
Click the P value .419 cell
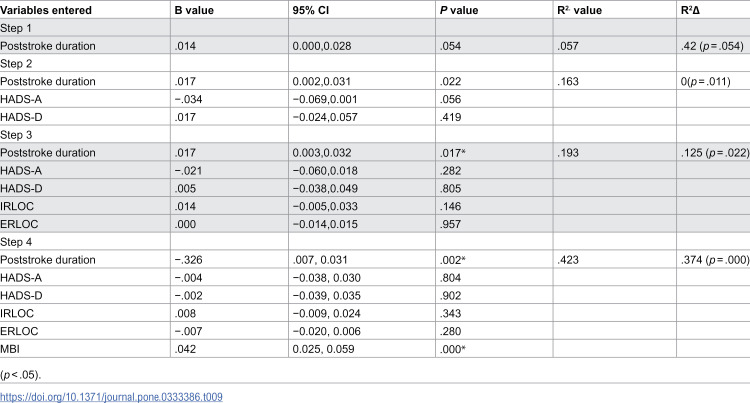(x=450, y=117)
